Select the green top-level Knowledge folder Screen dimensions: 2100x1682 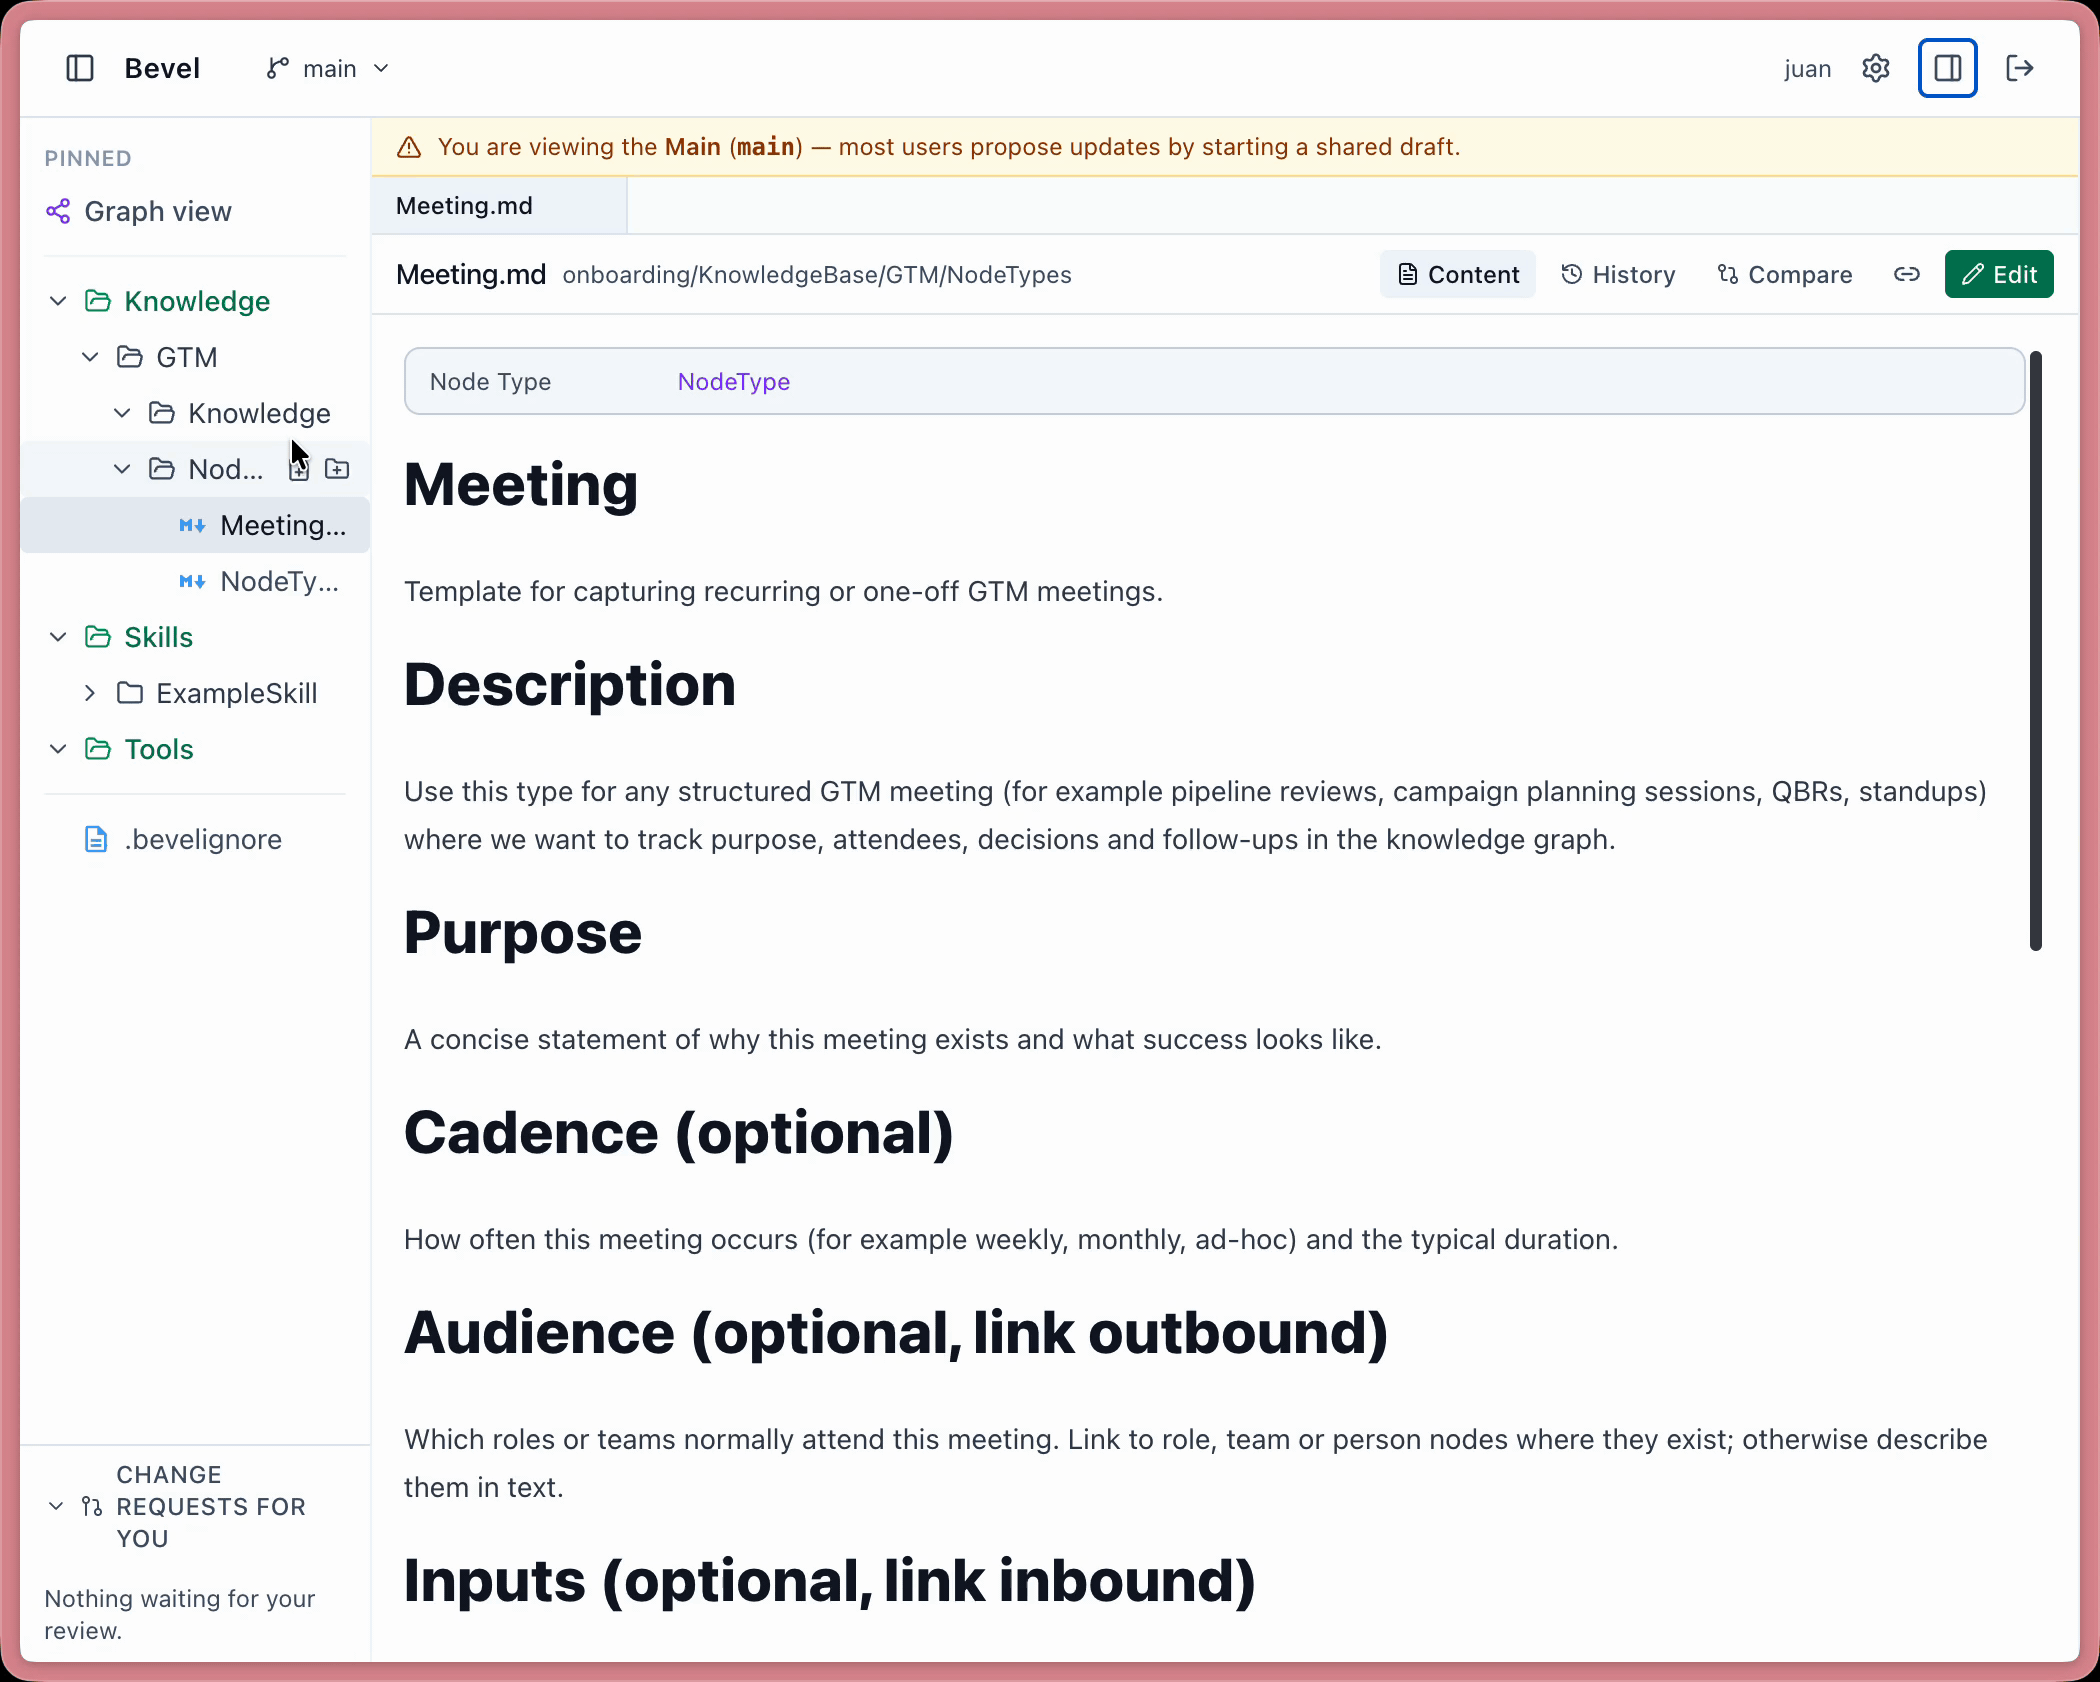point(197,301)
